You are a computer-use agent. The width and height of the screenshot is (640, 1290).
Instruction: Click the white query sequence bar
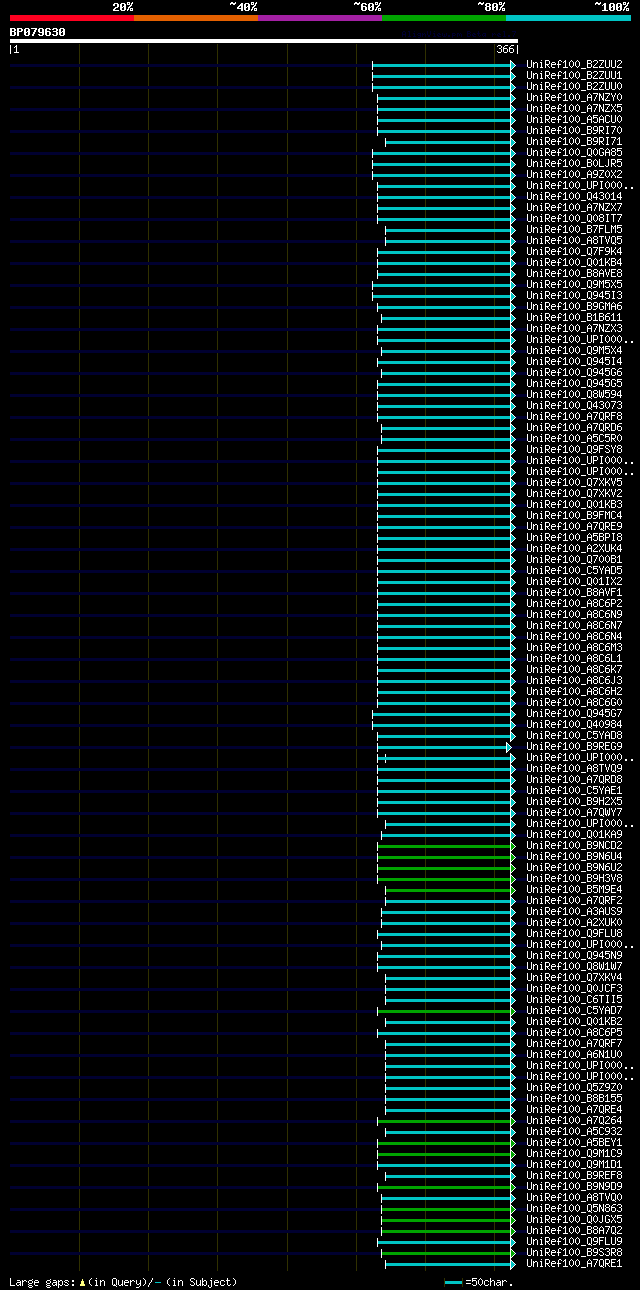pos(264,41)
